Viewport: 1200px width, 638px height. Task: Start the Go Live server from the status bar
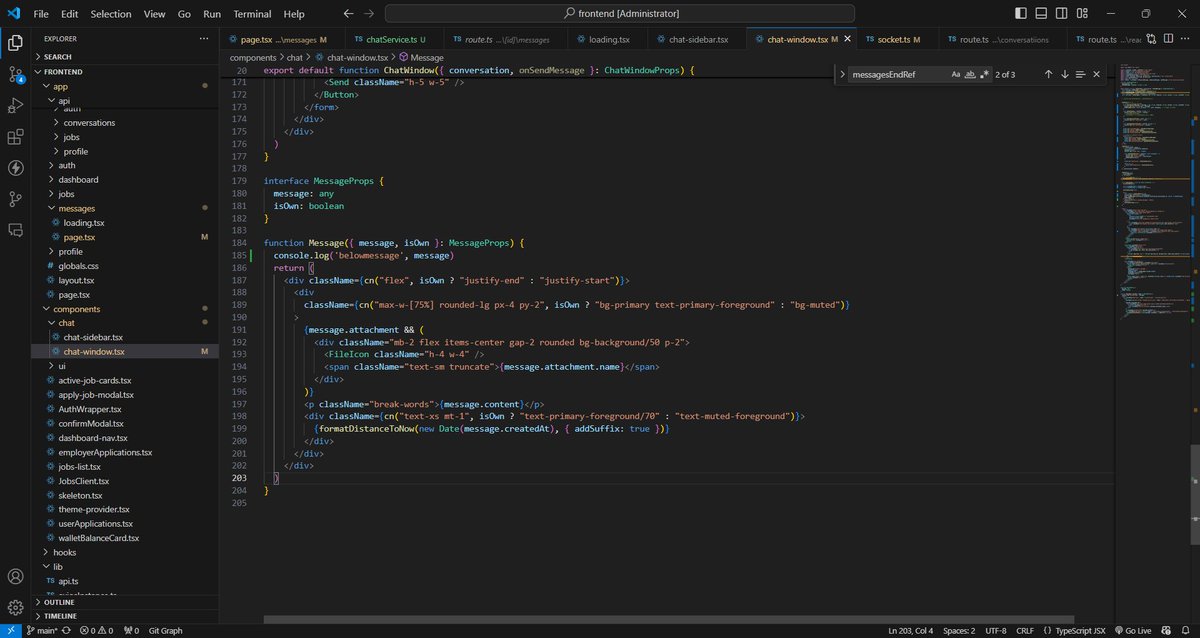click(x=1136, y=631)
